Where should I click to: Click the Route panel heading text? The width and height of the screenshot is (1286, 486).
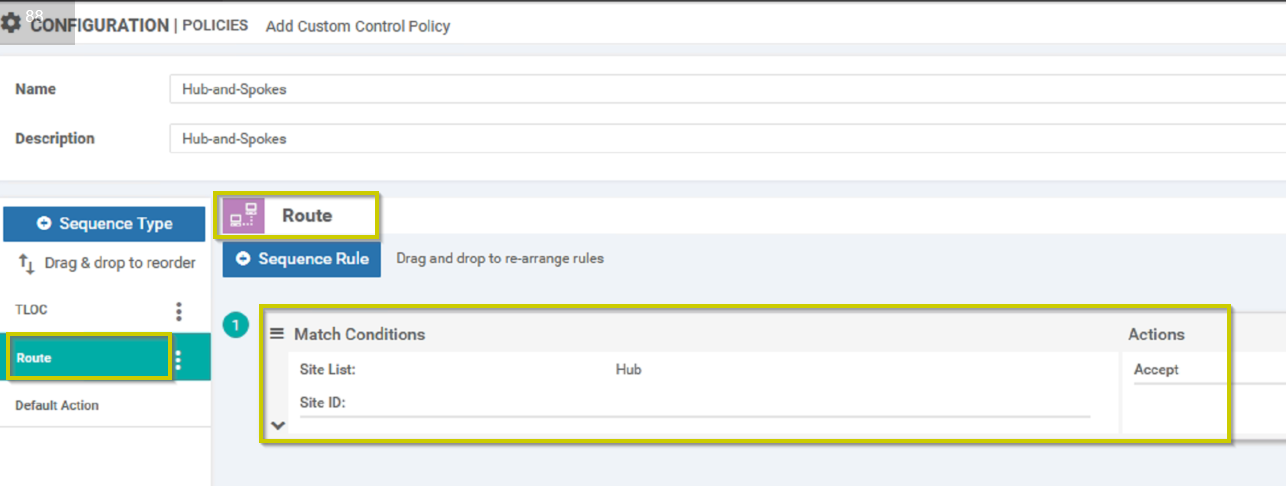tap(307, 216)
